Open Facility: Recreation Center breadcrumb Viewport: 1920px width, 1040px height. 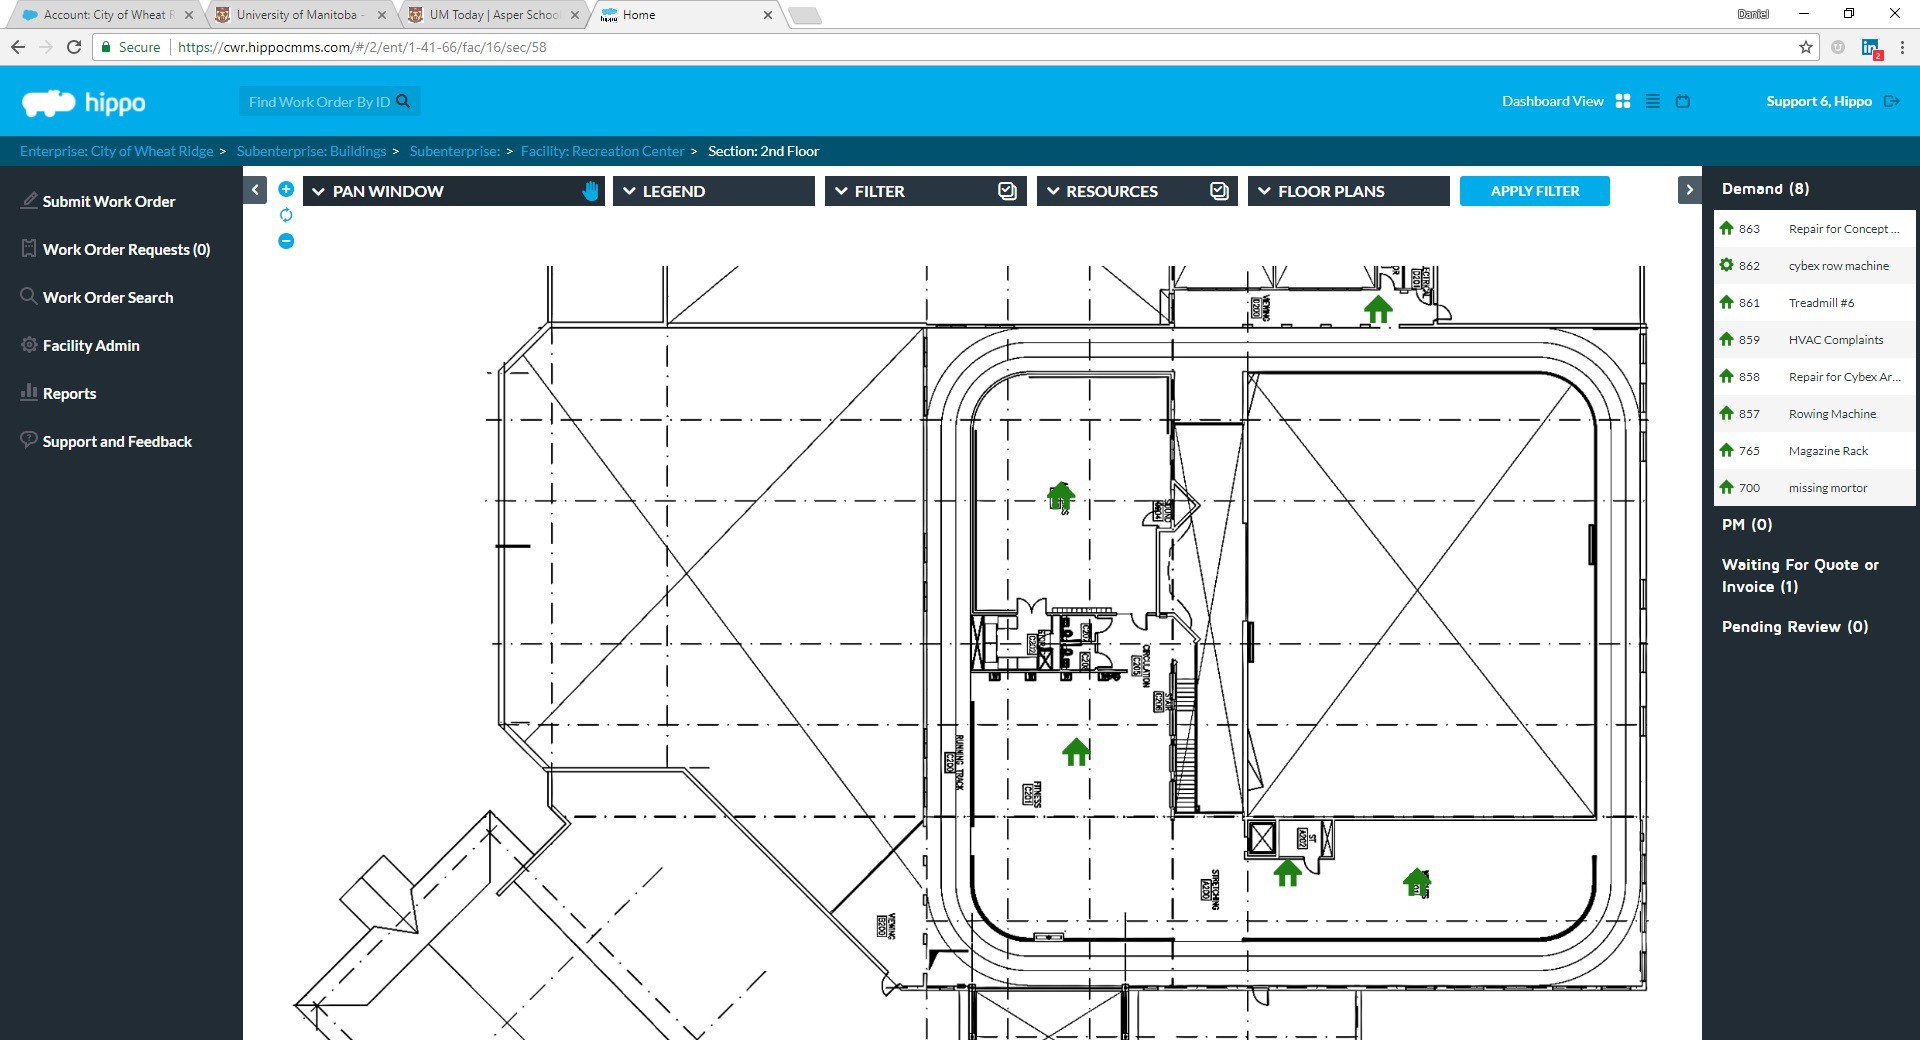pyautogui.click(x=602, y=151)
